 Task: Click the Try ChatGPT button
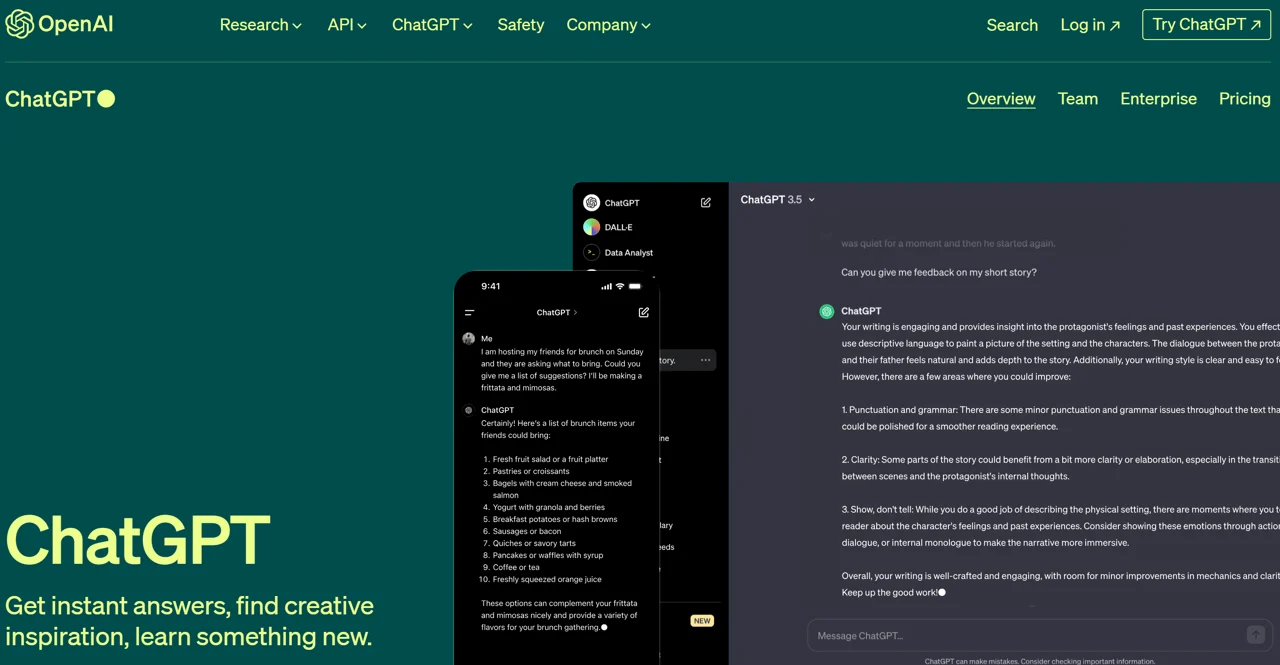point(1206,25)
